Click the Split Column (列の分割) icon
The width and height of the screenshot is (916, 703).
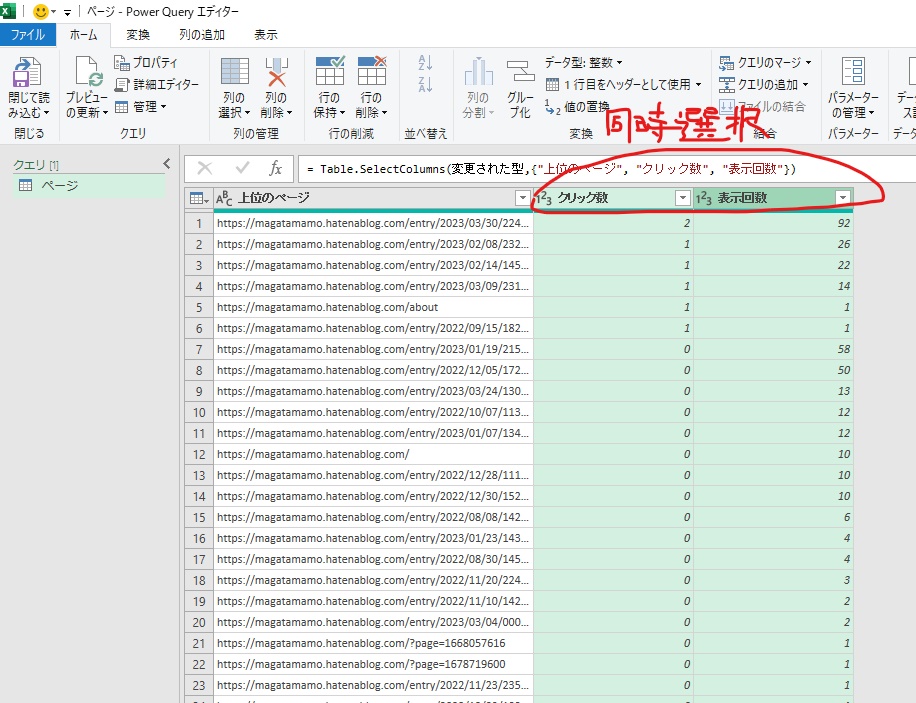click(478, 71)
